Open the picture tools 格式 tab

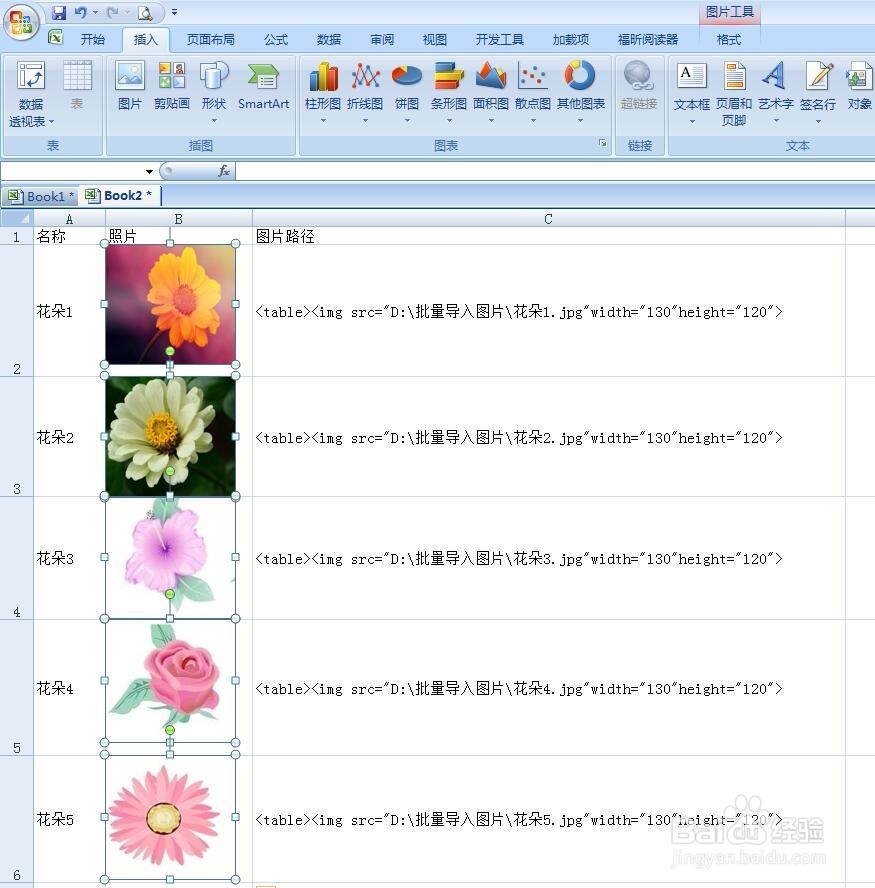tap(729, 40)
